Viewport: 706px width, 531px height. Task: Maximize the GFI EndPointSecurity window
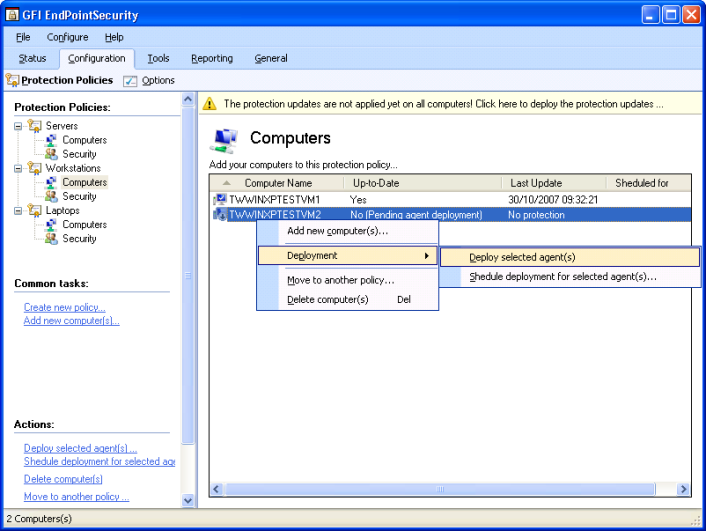[670, 15]
